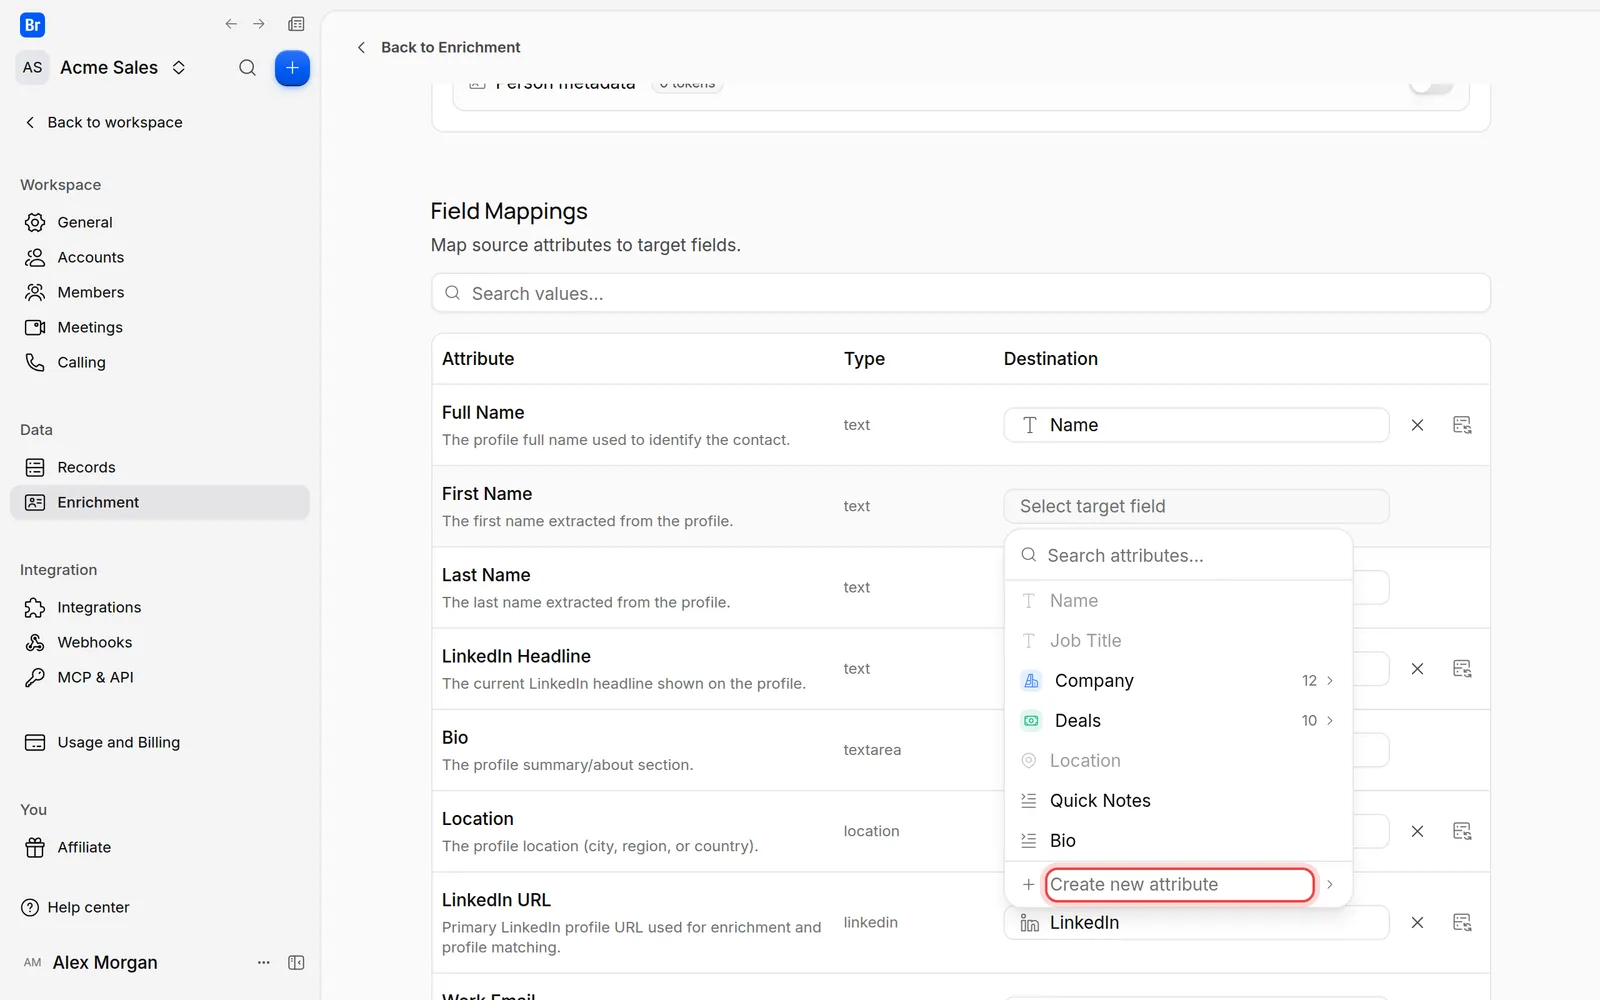Click the Alex Morgan user name
The width and height of the screenshot is (1600, 1000).
tap(105, 962)
